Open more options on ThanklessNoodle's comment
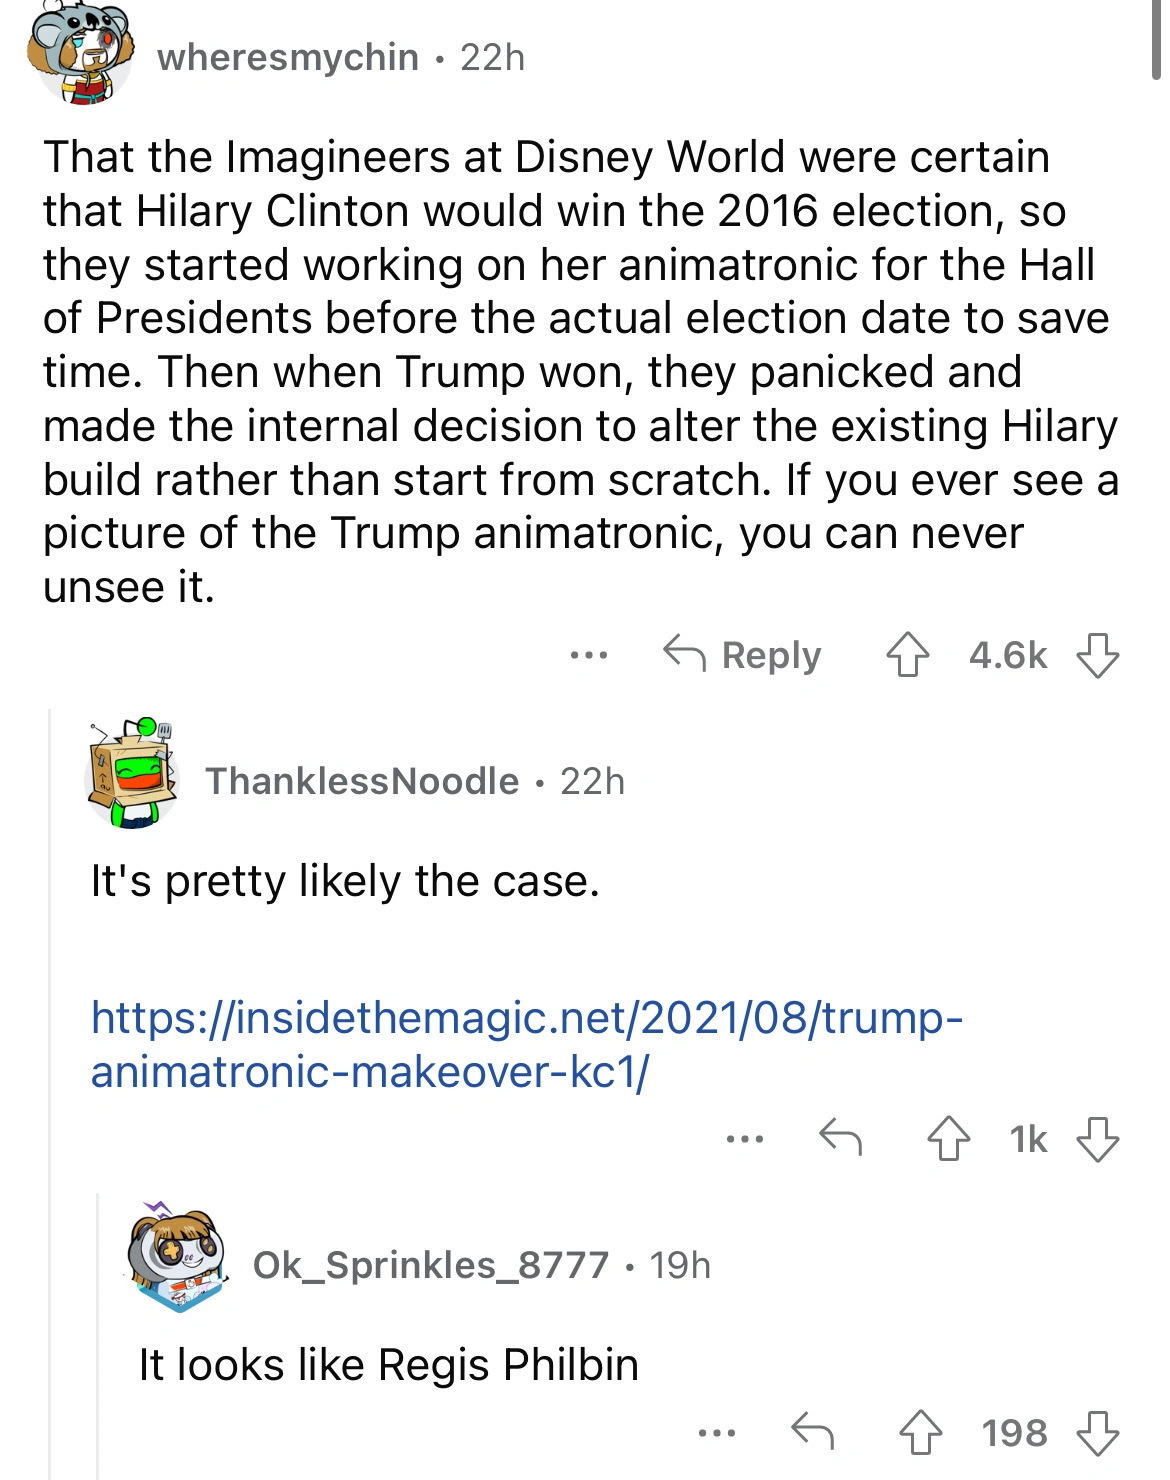Image resolution: width=1170 pixels, height=1480 pixels. click(745, 1138)
